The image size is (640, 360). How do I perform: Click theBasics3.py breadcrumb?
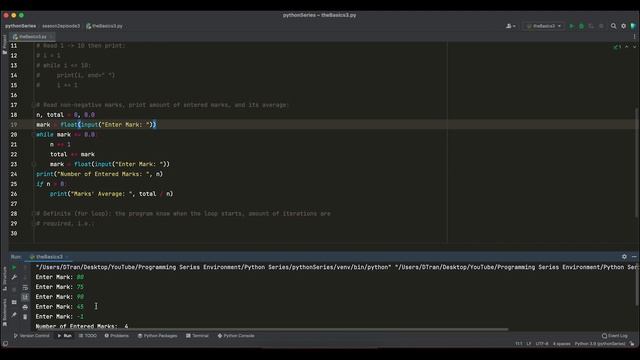tap(104, 26)
